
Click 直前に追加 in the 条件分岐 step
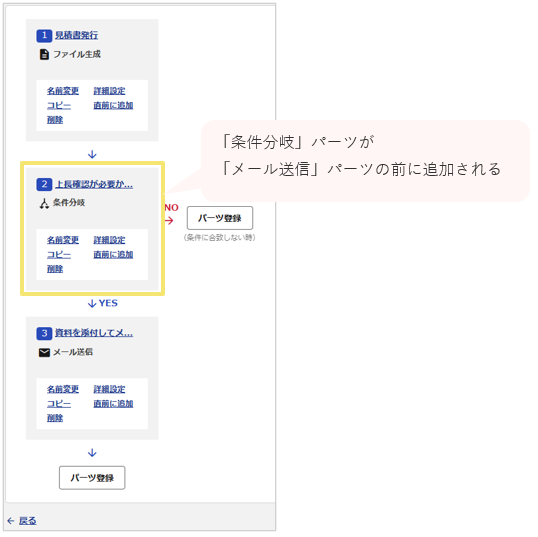click(113, 255)
